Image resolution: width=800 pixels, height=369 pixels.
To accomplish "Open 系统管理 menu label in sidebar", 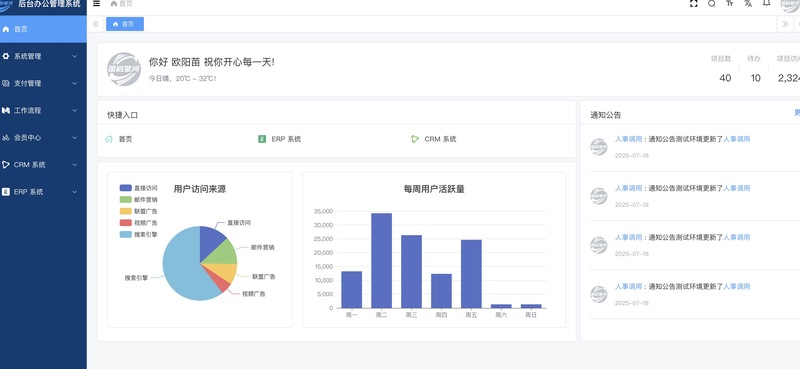I will point(28,56).
